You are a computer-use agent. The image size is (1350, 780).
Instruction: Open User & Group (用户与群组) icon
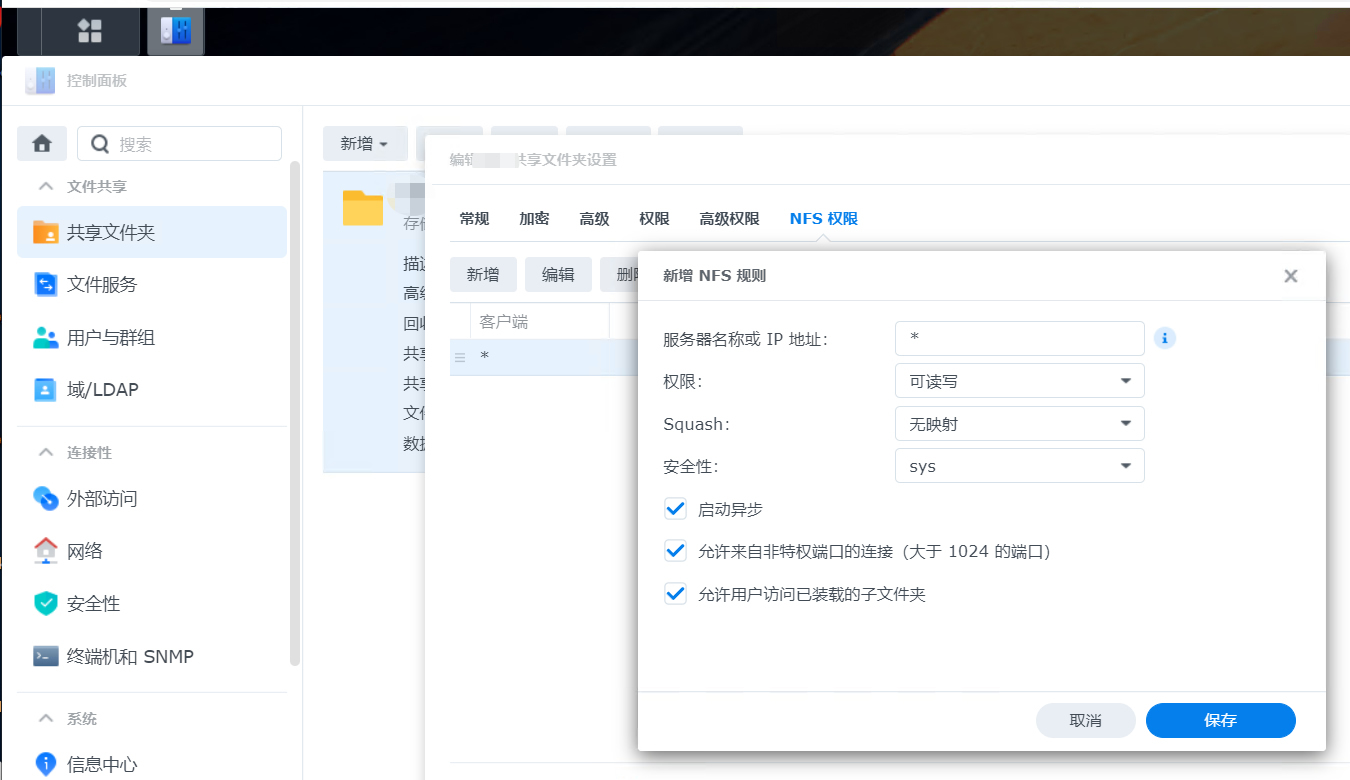point(46,338)
